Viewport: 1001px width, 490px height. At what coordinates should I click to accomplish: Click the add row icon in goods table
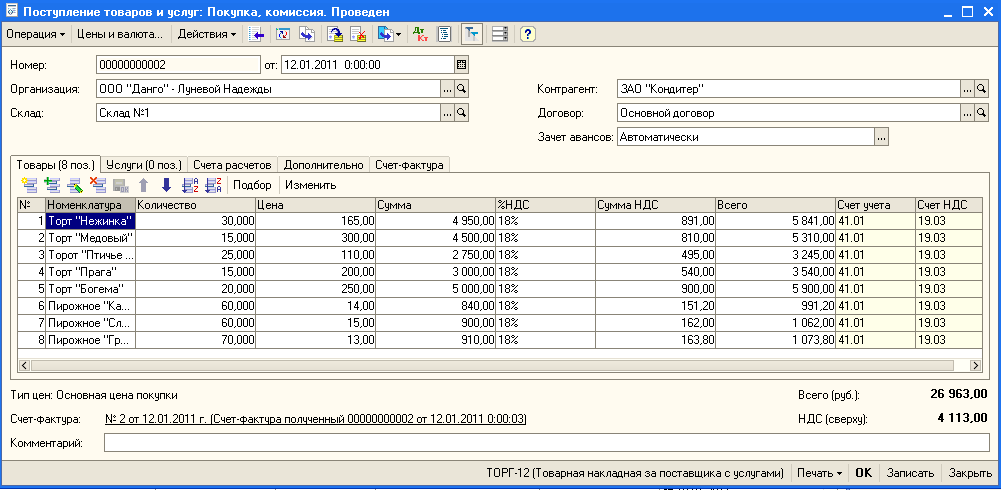click(29, 185)
